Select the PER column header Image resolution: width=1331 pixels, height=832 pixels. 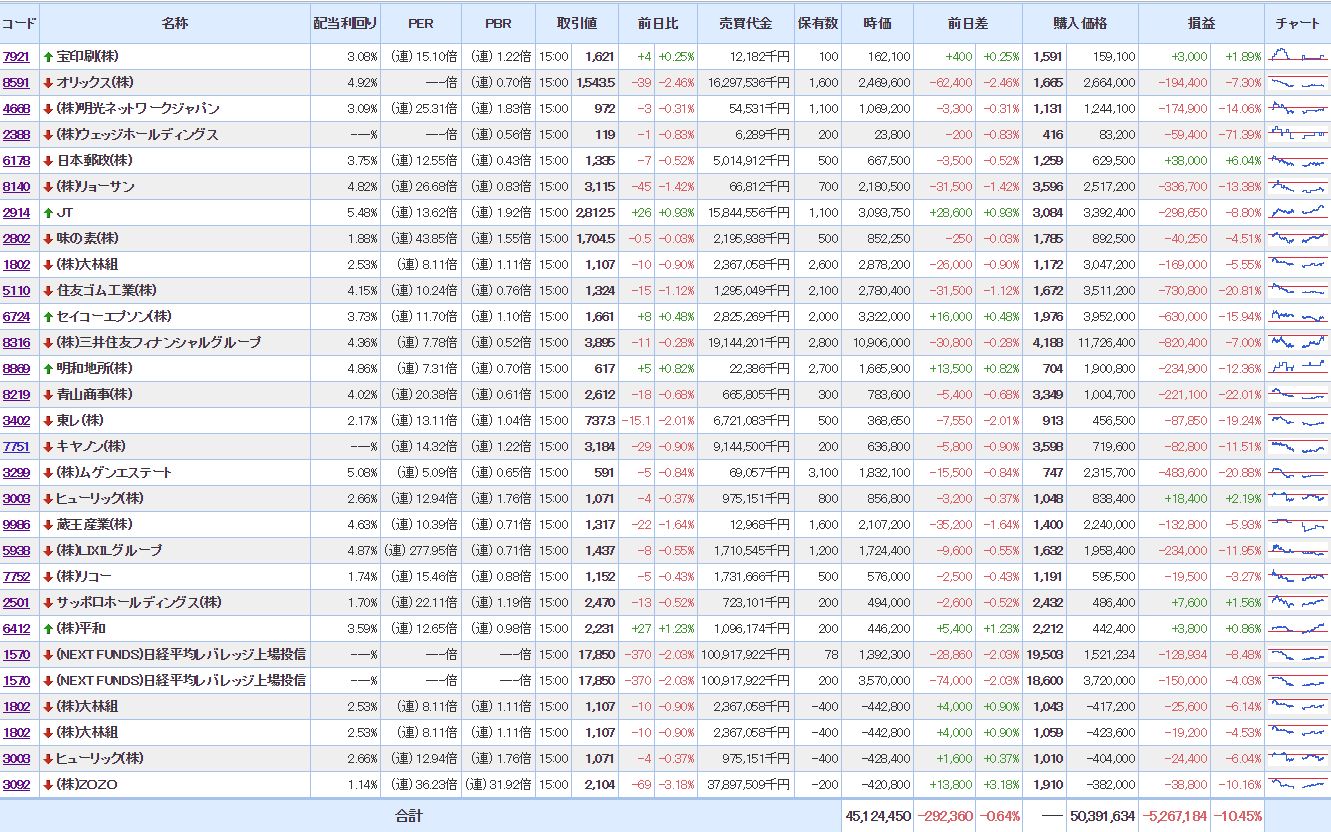[x=421, y=23]
